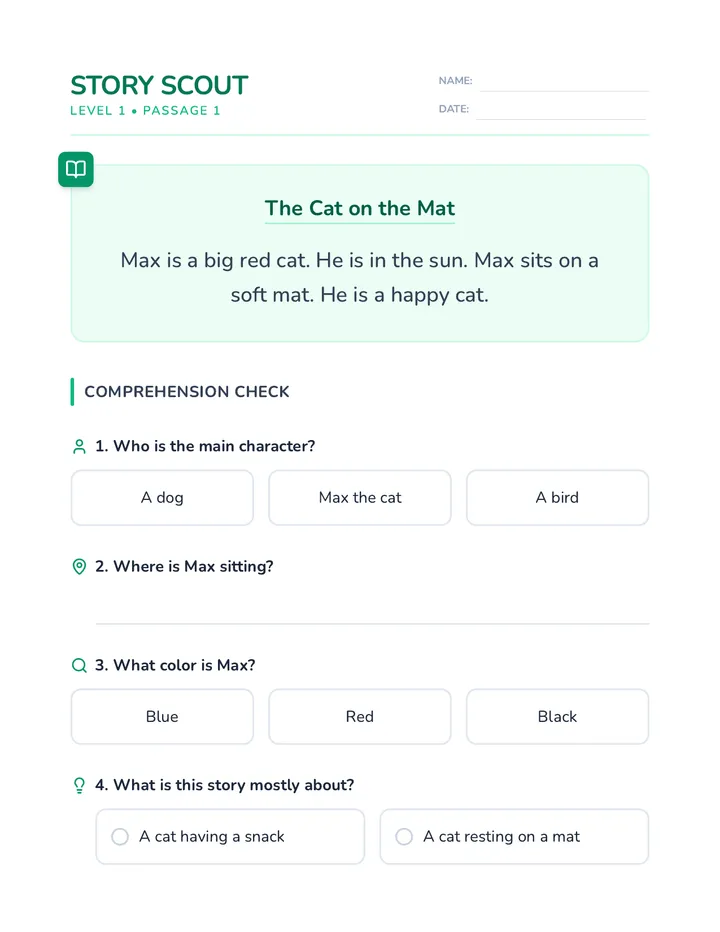Pick Red as Max's color
The height and width of the screenshot is (932, 720).
[360, 716]
